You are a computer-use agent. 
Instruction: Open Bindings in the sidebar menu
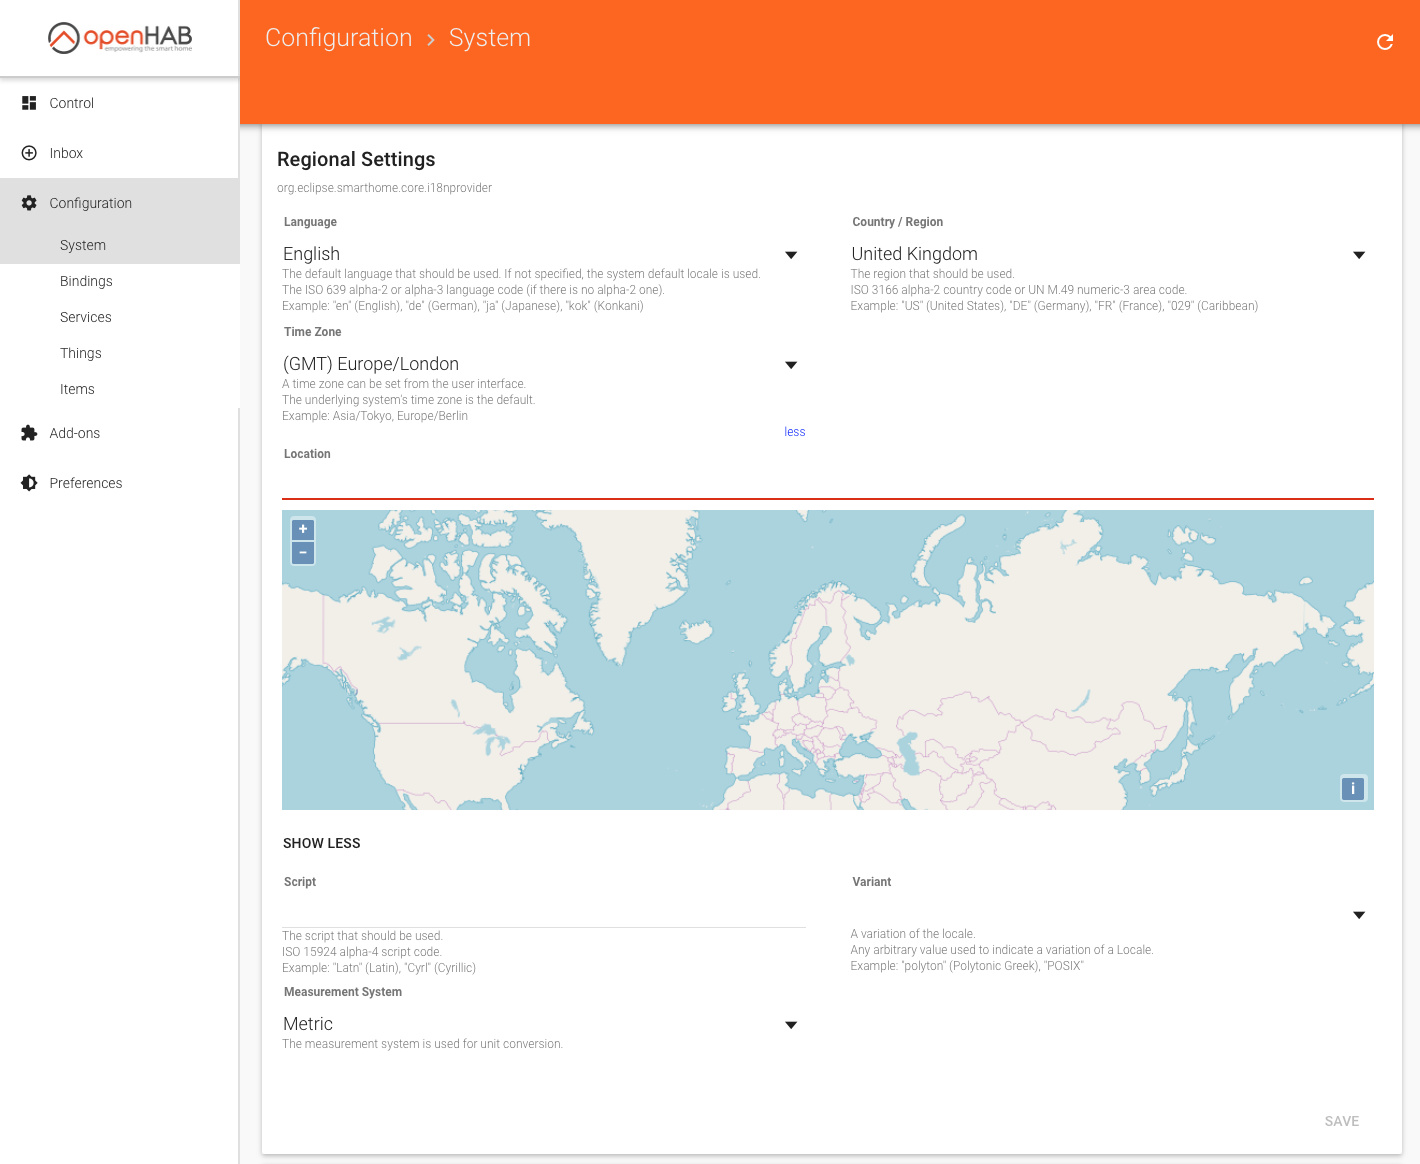pyautogui.click(x=86, y=281)
